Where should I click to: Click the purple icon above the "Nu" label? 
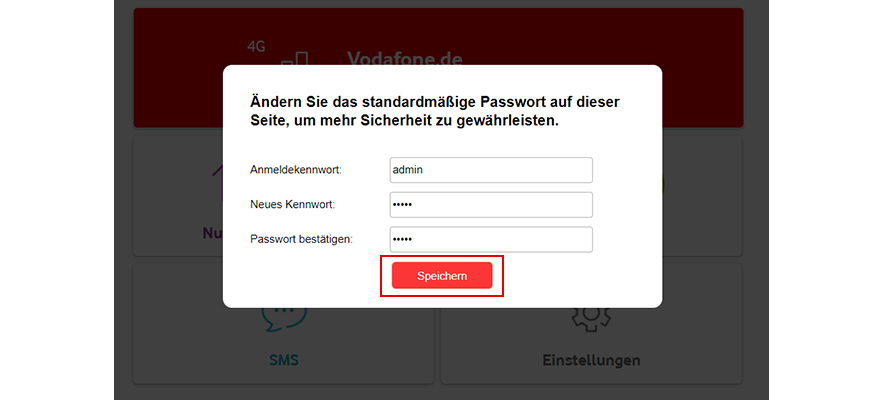click(x=214, y=180)
